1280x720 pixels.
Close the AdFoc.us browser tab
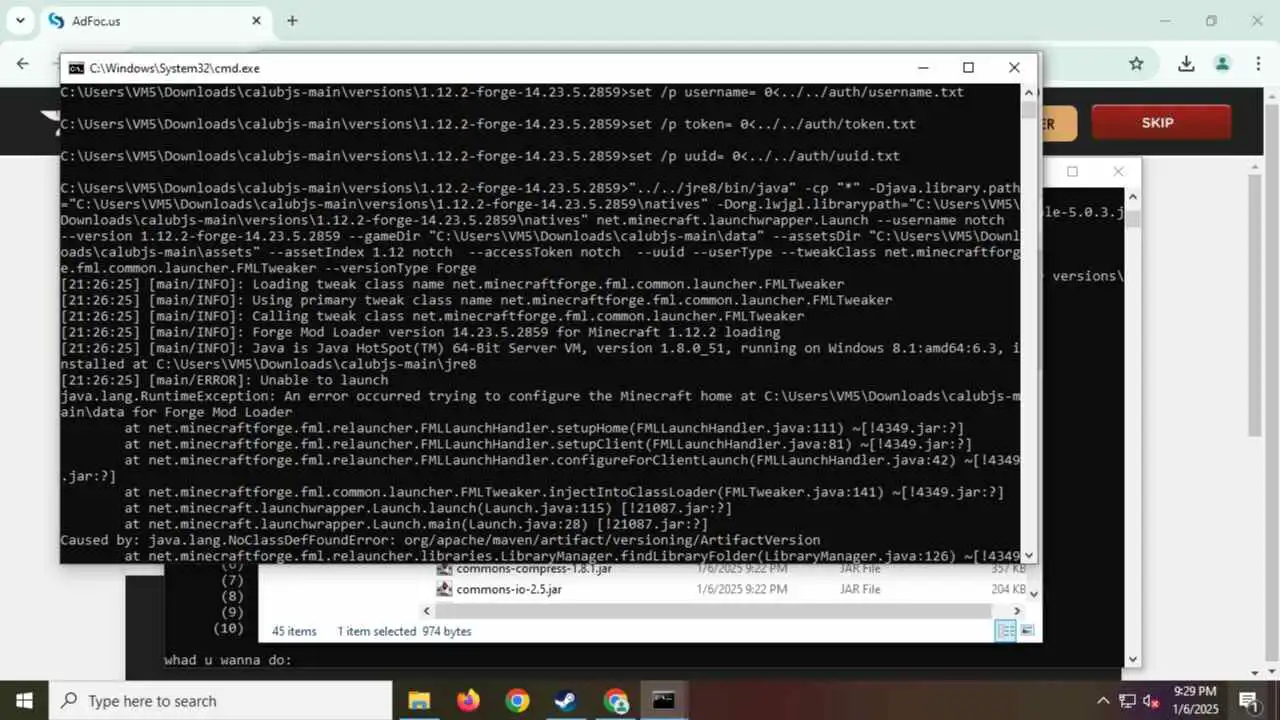pos(256,20)
